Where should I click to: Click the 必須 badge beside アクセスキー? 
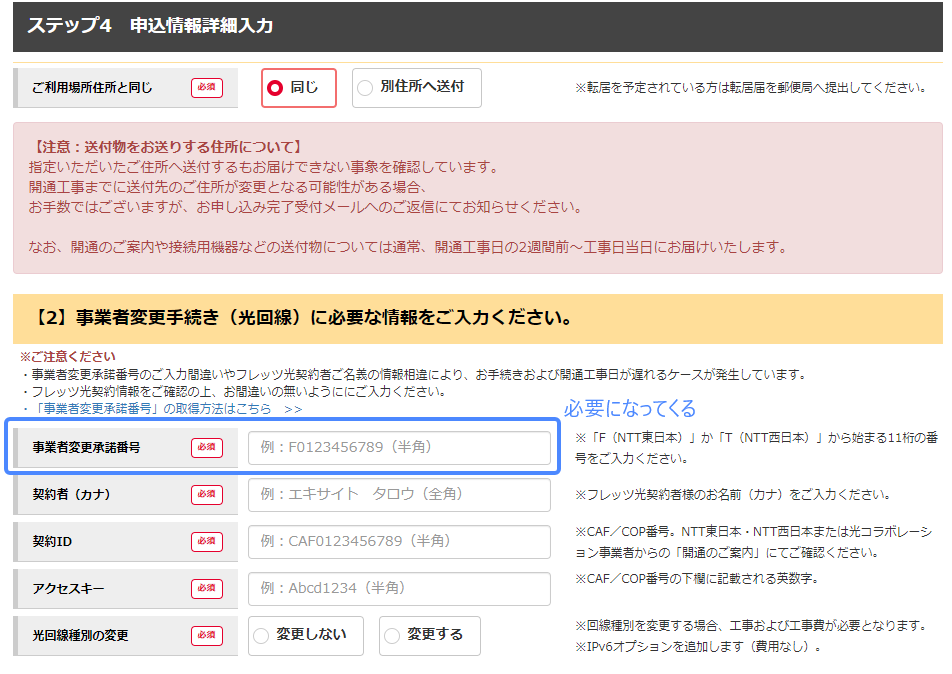pos(207,588)
